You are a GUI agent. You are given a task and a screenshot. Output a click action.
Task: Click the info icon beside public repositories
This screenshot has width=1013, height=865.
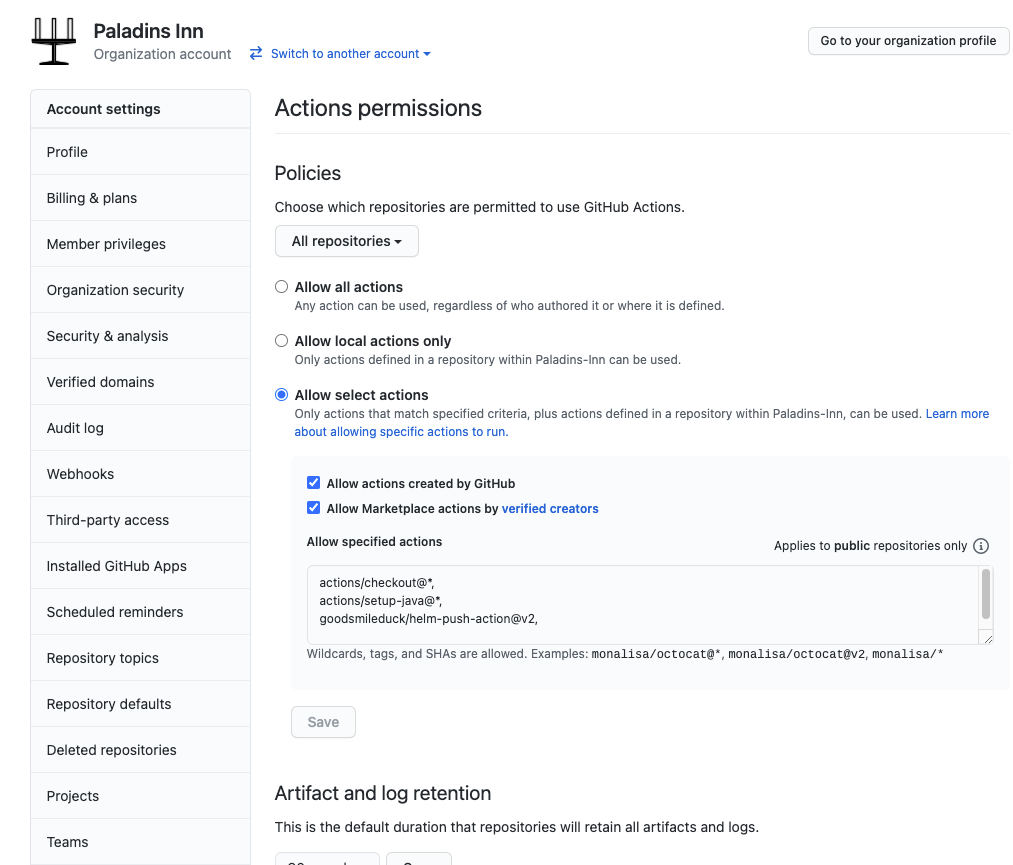click(981, 546)
